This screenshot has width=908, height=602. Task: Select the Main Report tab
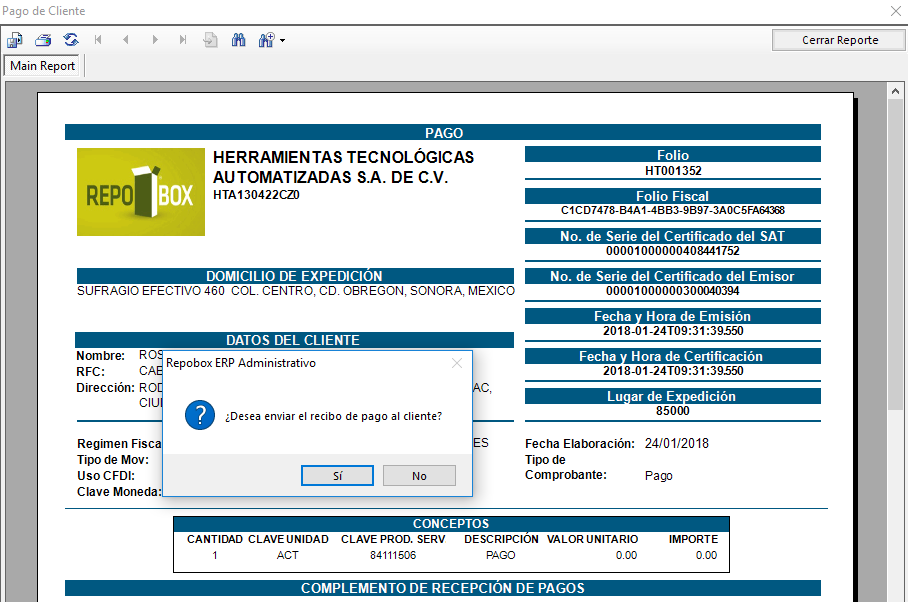(x=43, y=66)
